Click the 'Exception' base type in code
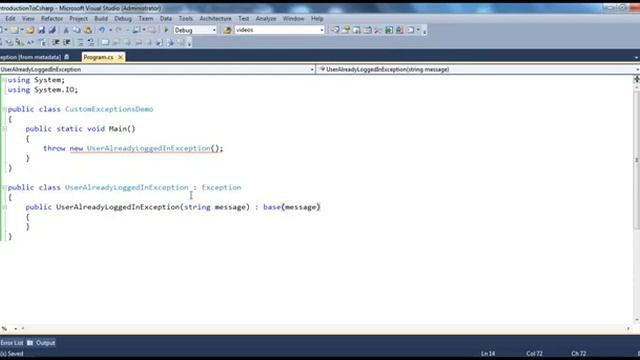Screen dimensions: 640x360 pyautogui.click(x=221, y=187)
